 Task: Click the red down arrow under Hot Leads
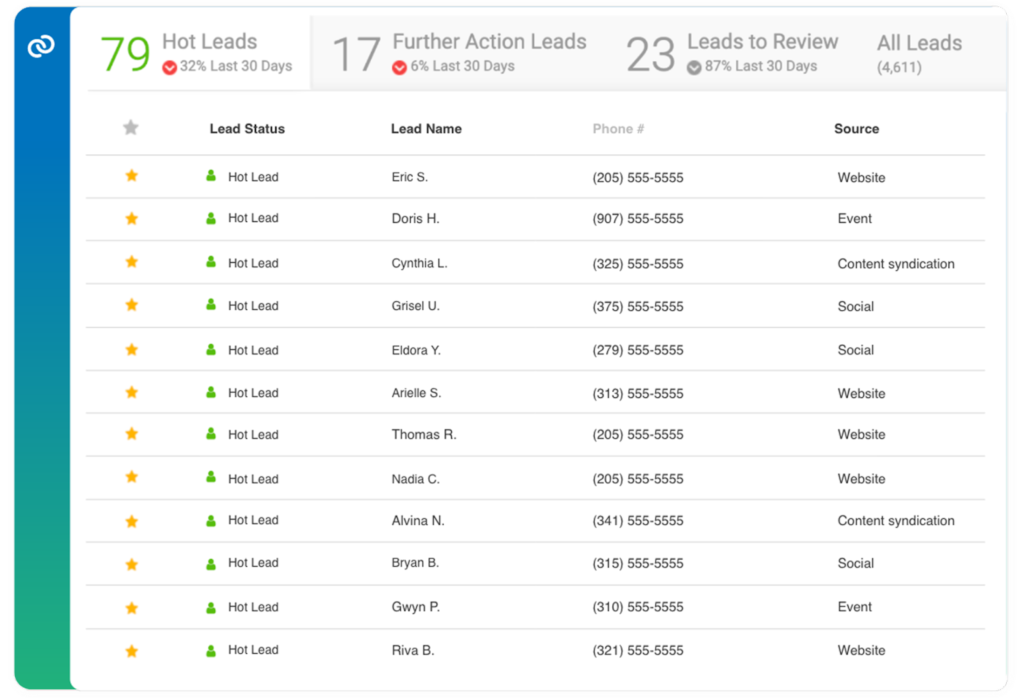(169, 68)
